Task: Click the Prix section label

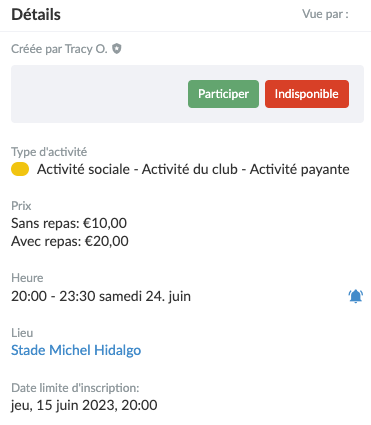Action: pyautogui.click(x=21, y=206)
